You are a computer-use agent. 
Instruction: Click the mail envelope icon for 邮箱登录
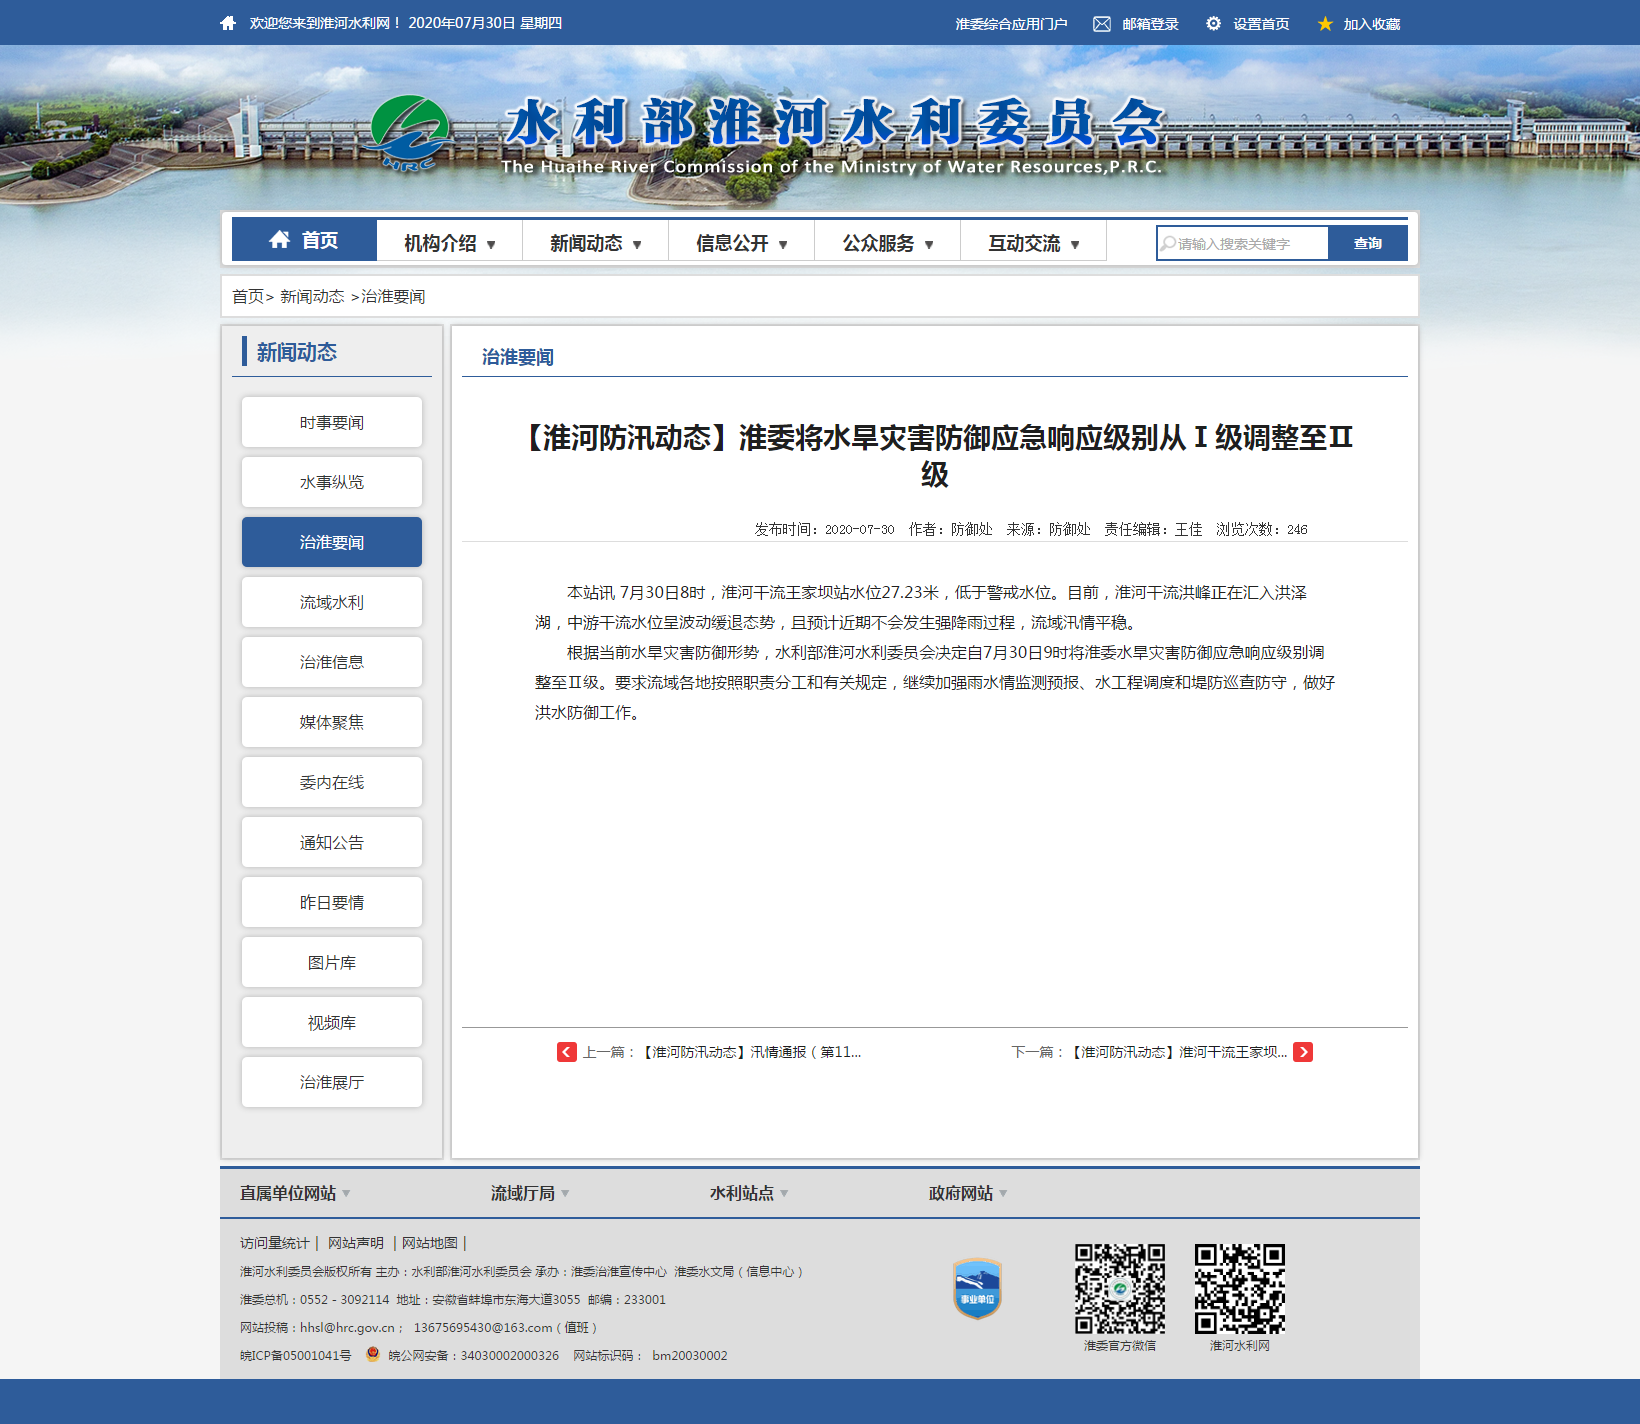[1101, 24]
